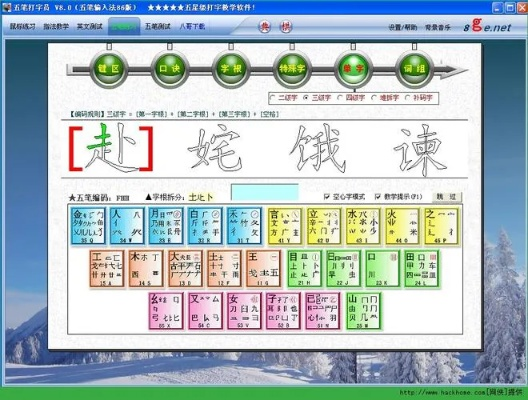
Task: Click the outlined practice character 姹
Action: coord(215,147)
